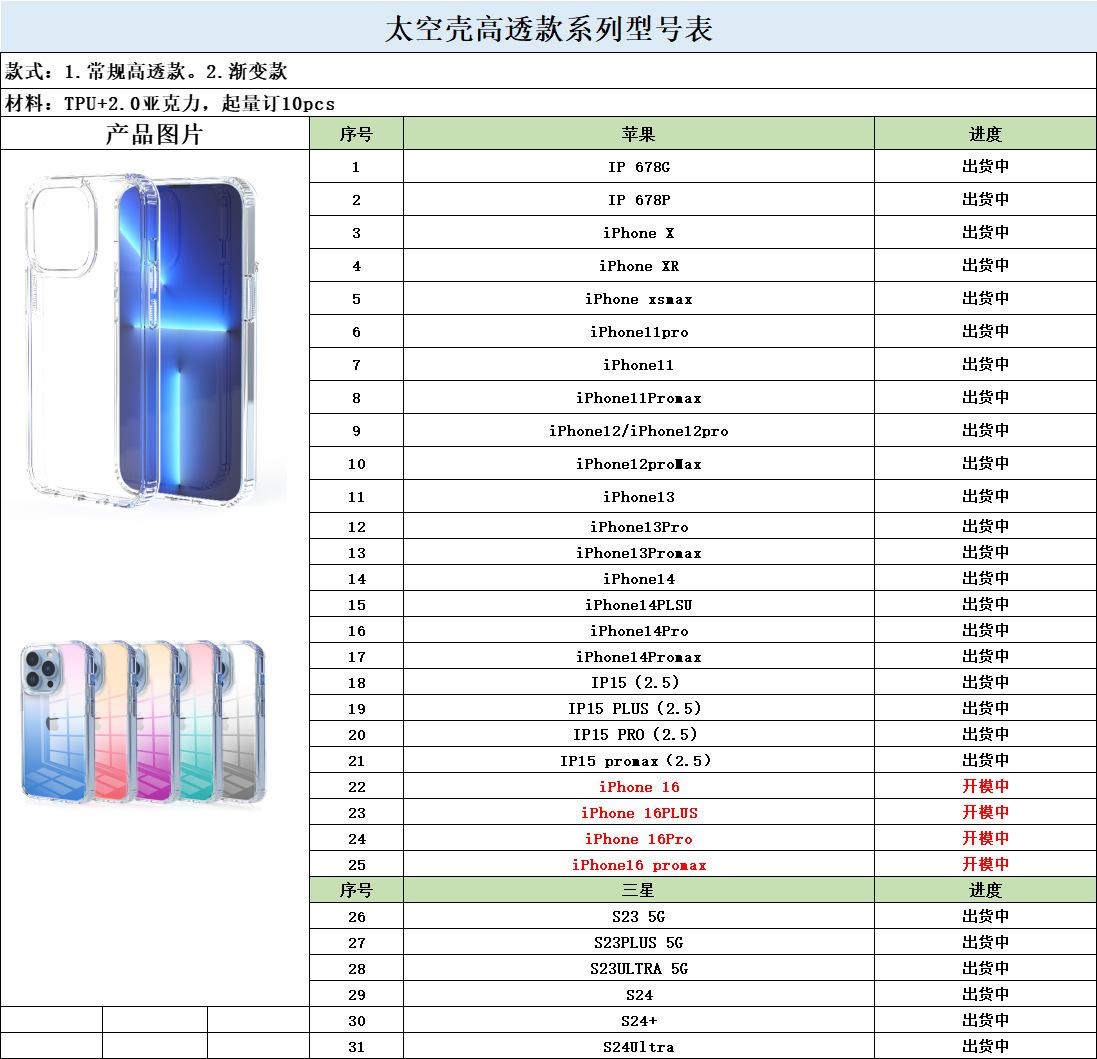Select the cell S23 5G

click(x=639, y=916)
